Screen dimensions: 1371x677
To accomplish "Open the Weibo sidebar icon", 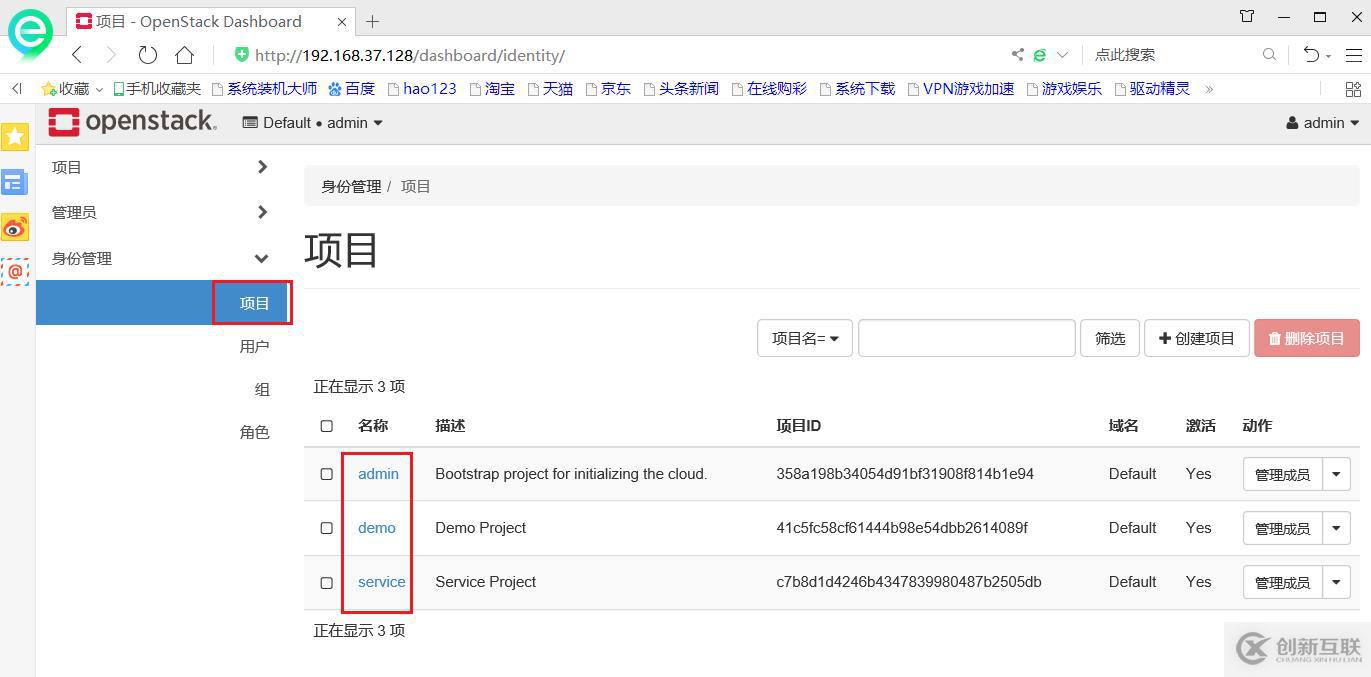I will pyautogui.click(x=15, y=227).
